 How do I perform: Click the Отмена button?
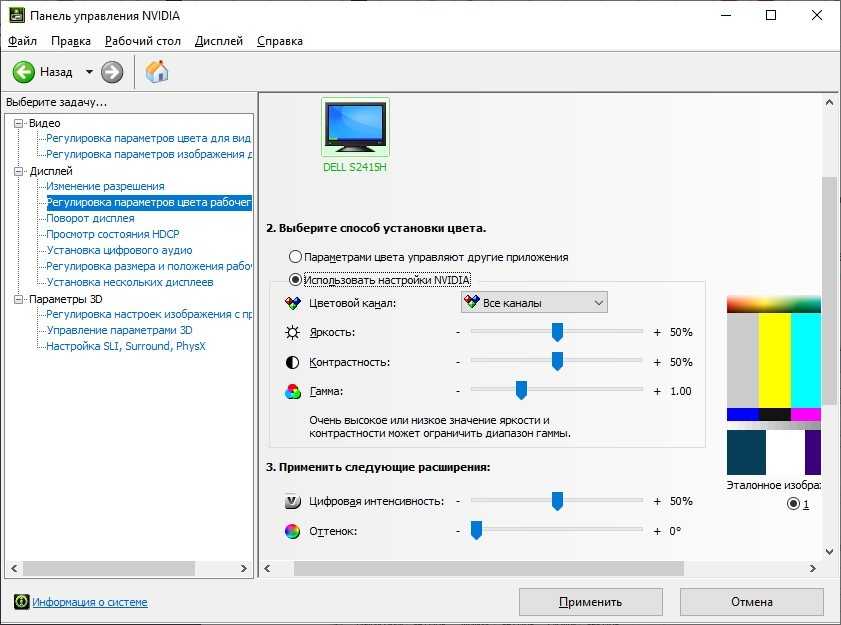click(751, 602)
